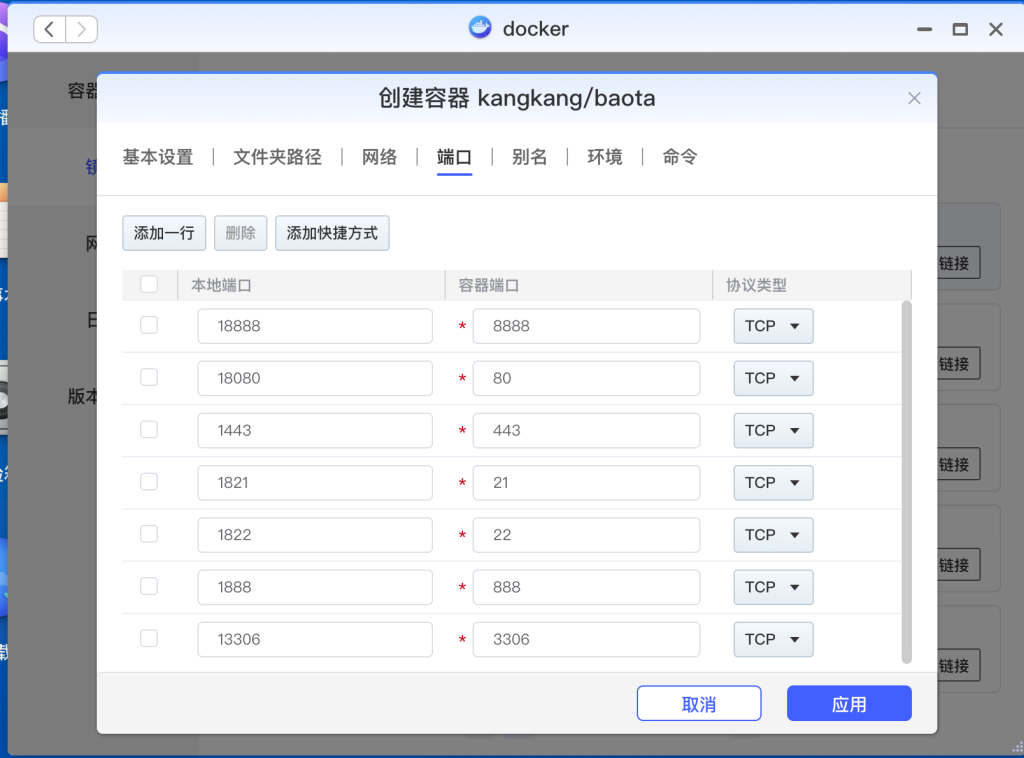This screenshot has height=758, width=1024.
Task: Click the forward navigation arrow
Action: click(x=82, y=29)
